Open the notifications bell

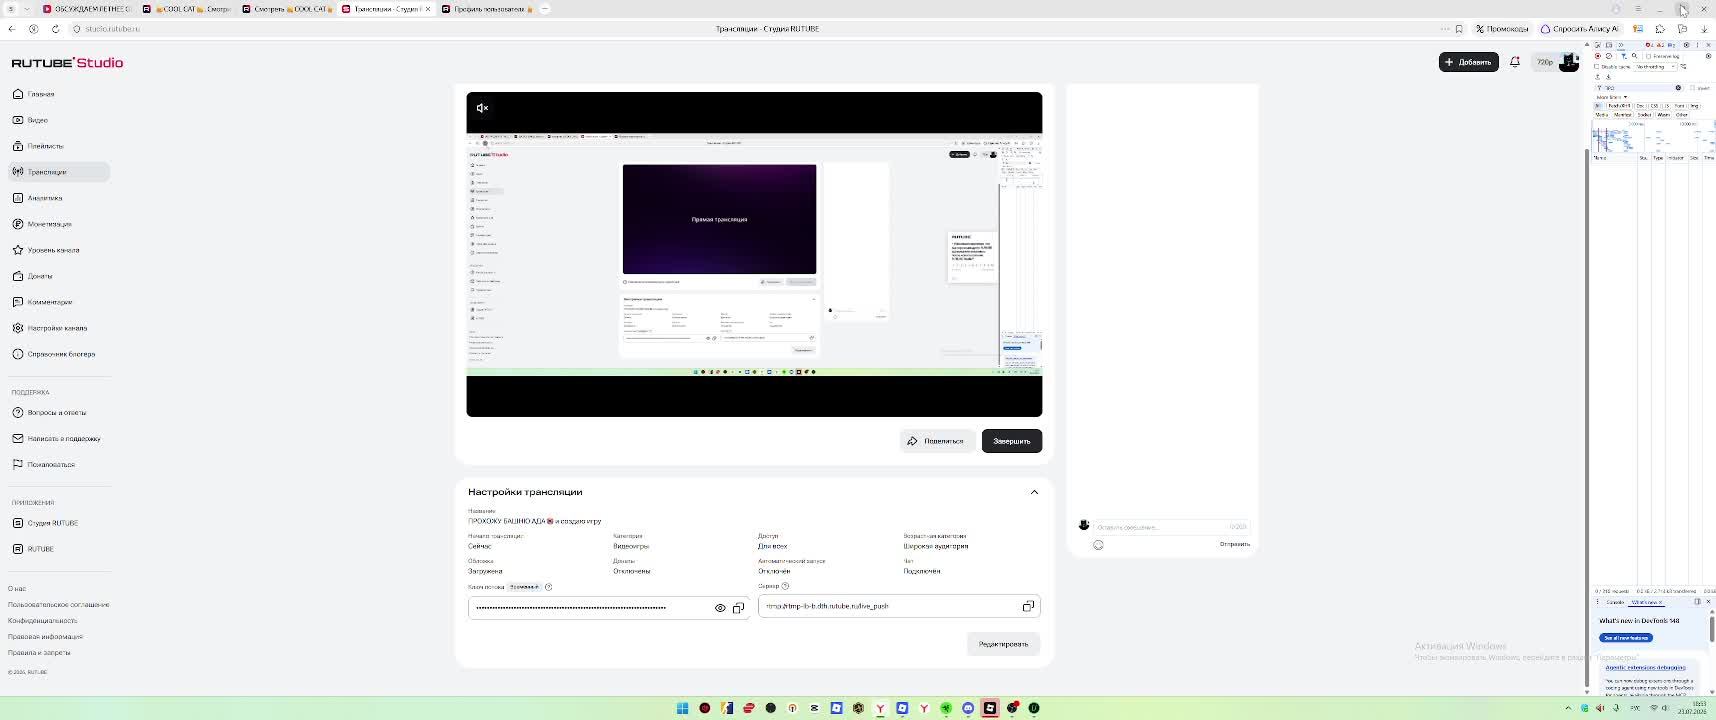(x=1515, y=62)
